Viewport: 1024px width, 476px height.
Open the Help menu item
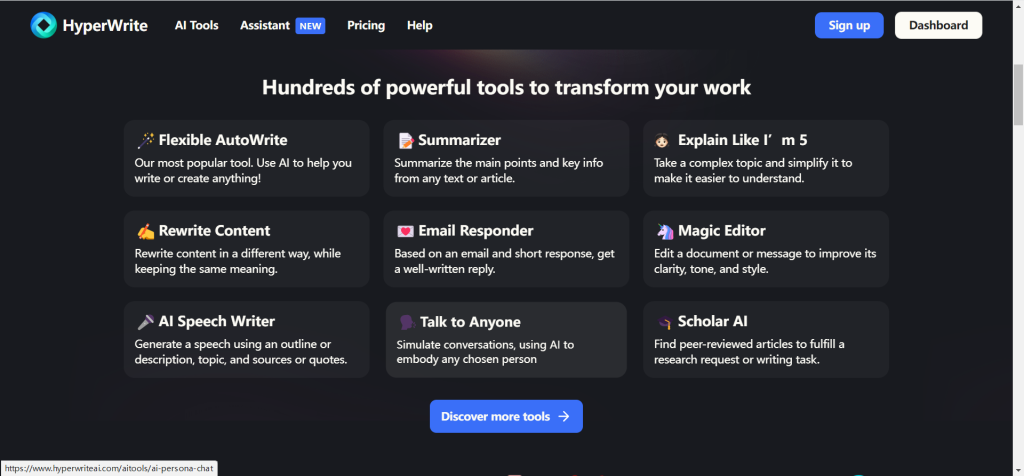click(x=419, y=25)
